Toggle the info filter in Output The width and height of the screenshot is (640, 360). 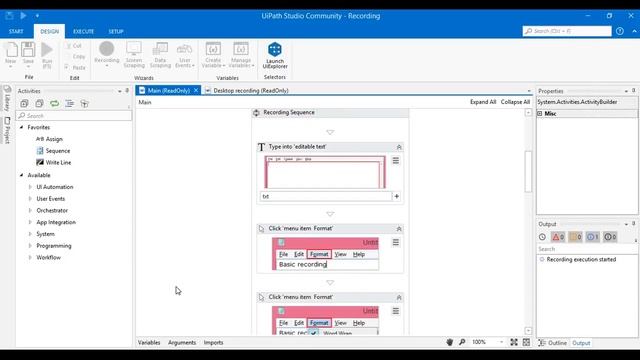[x=593, y=237]
